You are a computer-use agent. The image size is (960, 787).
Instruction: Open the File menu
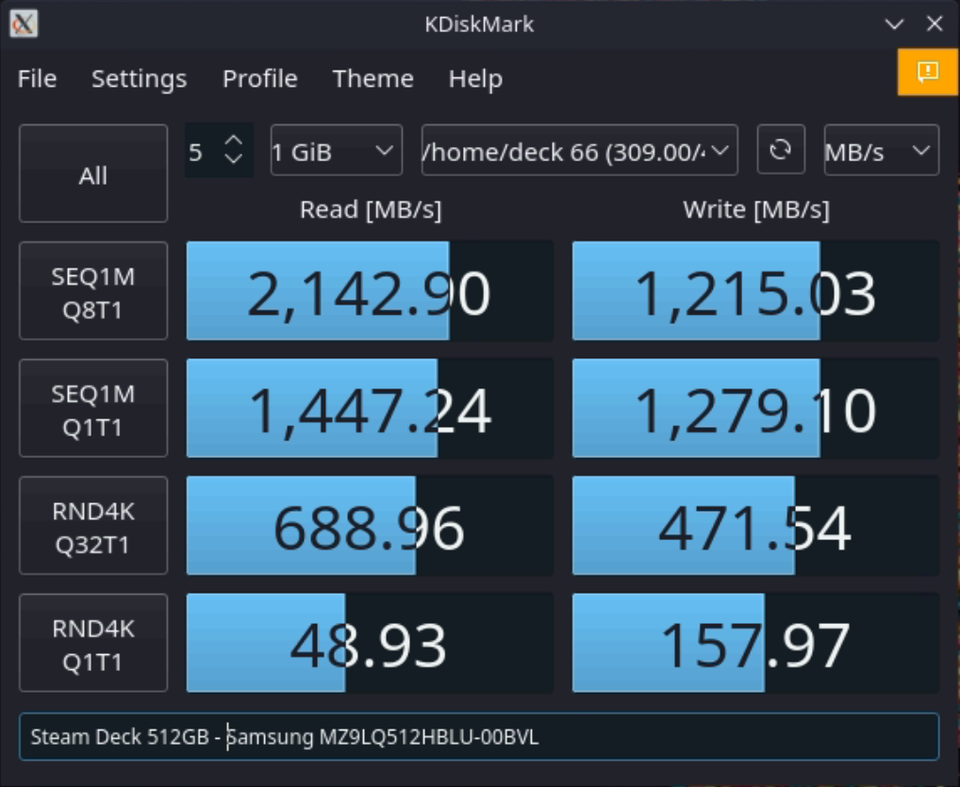tap(37, 79)
